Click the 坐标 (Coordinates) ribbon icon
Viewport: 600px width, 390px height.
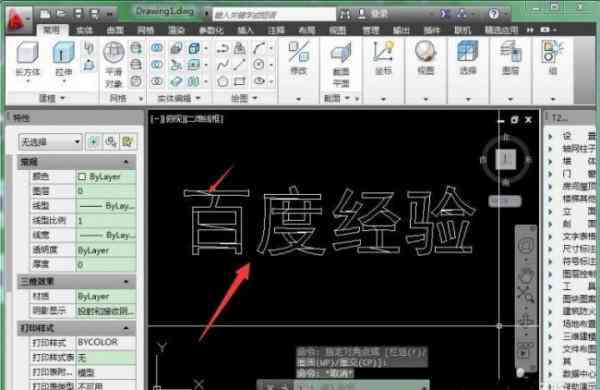click(383, 58)
